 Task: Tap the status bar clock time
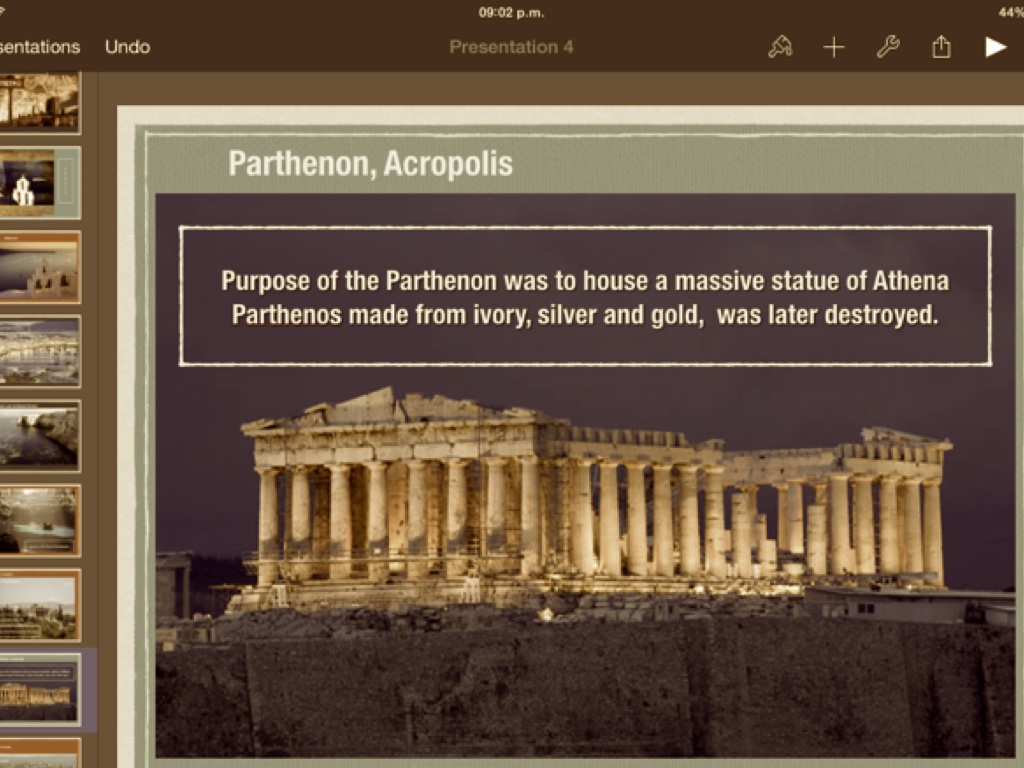tap(511, 12)
